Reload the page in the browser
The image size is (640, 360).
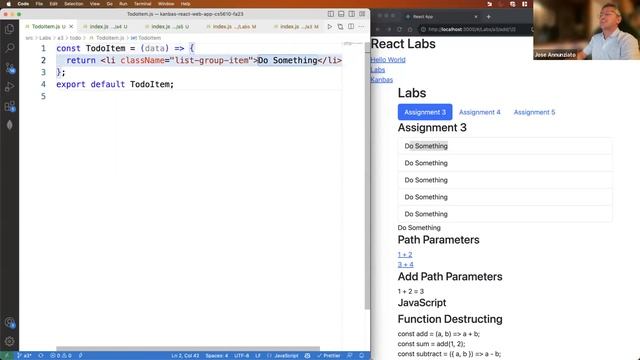(399, 29)
